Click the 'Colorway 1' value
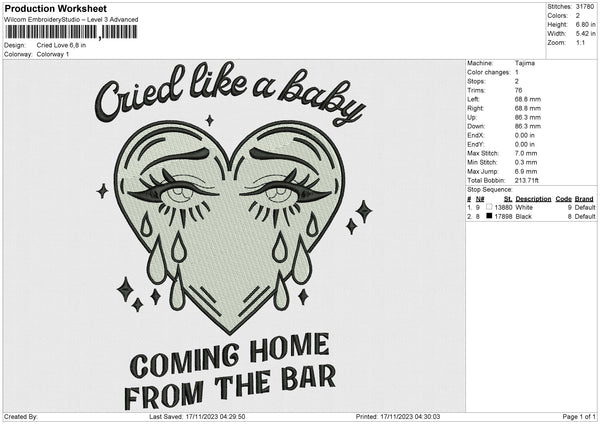600x424 pixels. click(53, 54)
